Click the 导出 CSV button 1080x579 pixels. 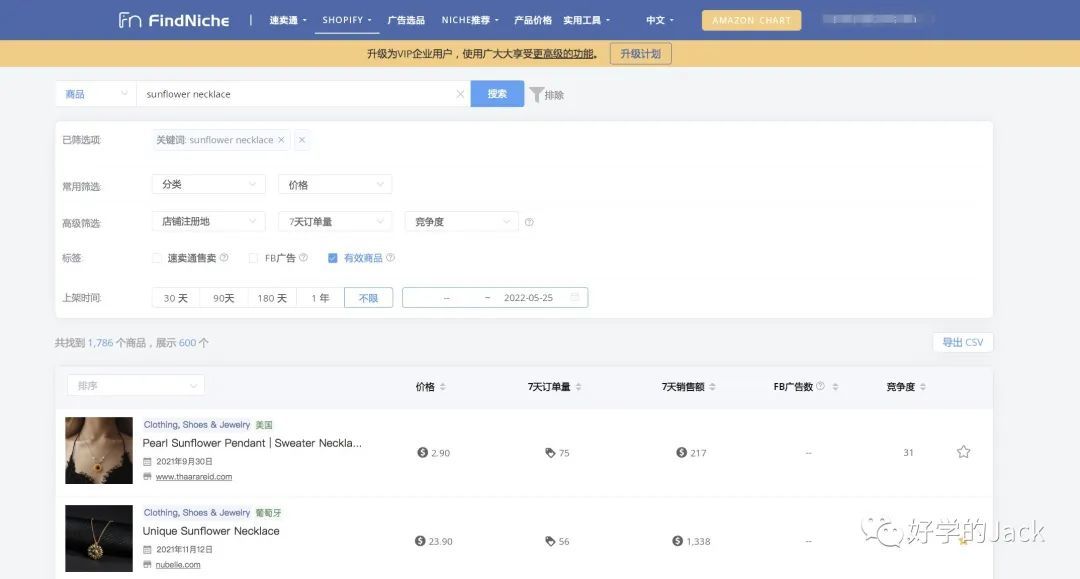point(962,342)
